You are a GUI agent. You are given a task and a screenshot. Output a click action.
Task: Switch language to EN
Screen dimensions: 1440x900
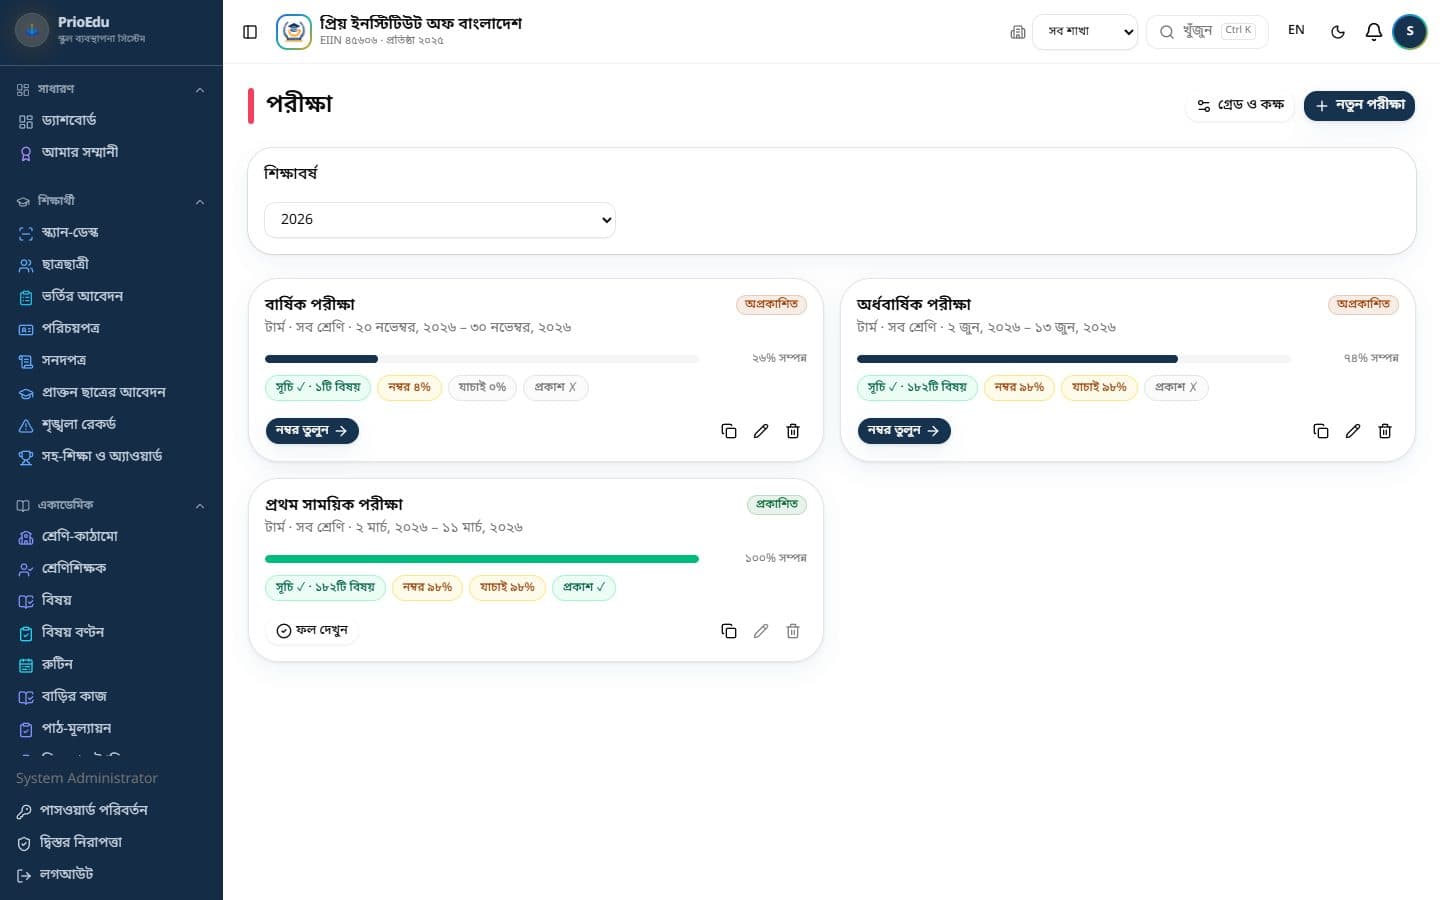coord(1296,30)
